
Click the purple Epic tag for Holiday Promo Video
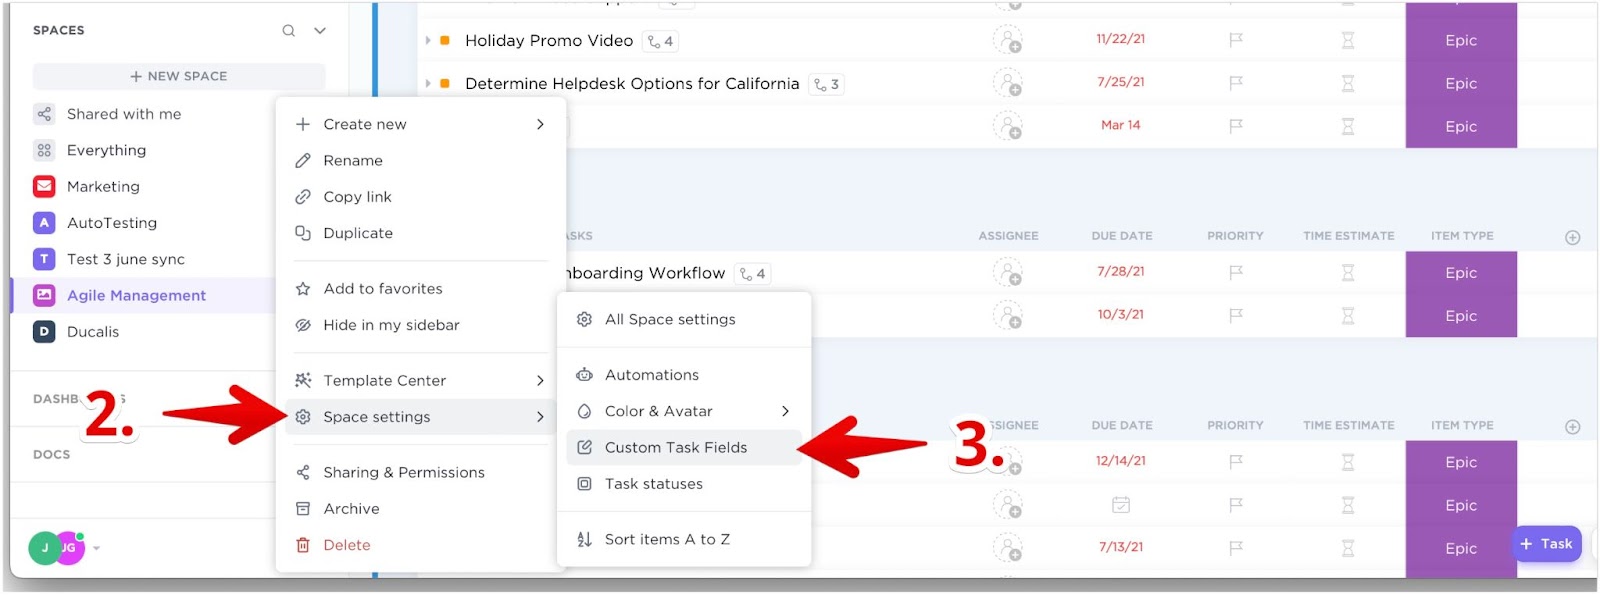click(1461, 40)
